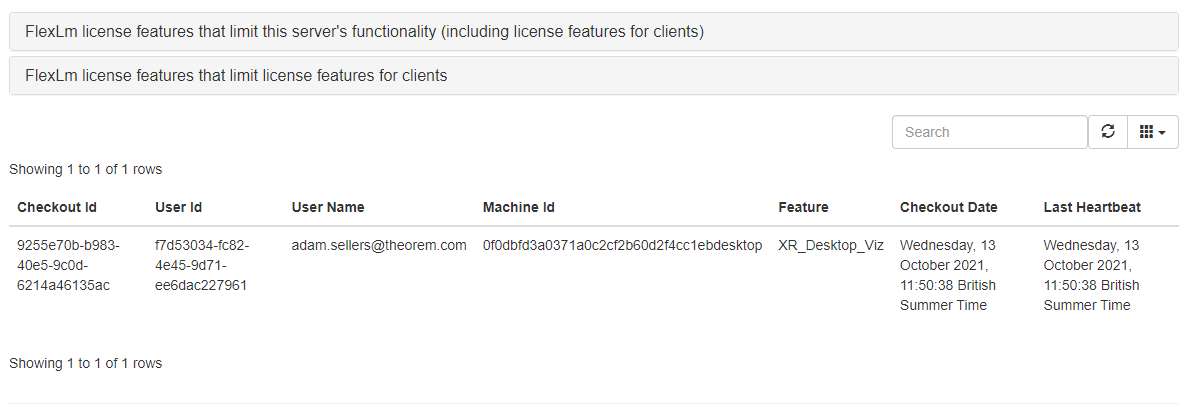
Task: Expand the client license features panel
Action: point(236,76)
